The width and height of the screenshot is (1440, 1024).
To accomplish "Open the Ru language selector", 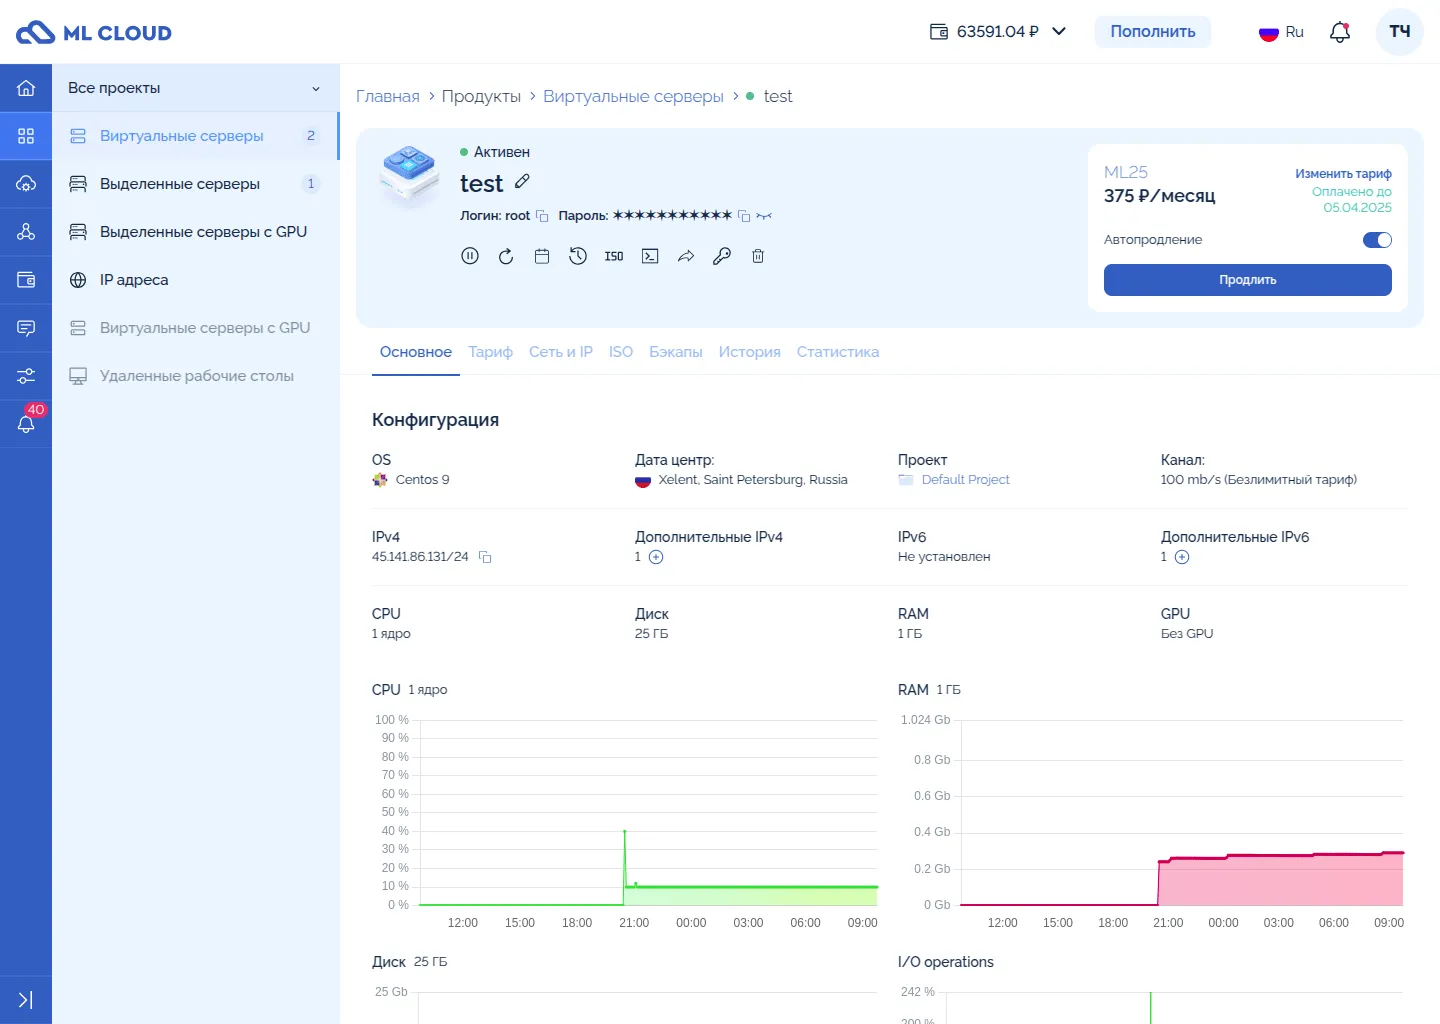I will click(x=1281, y=32).
